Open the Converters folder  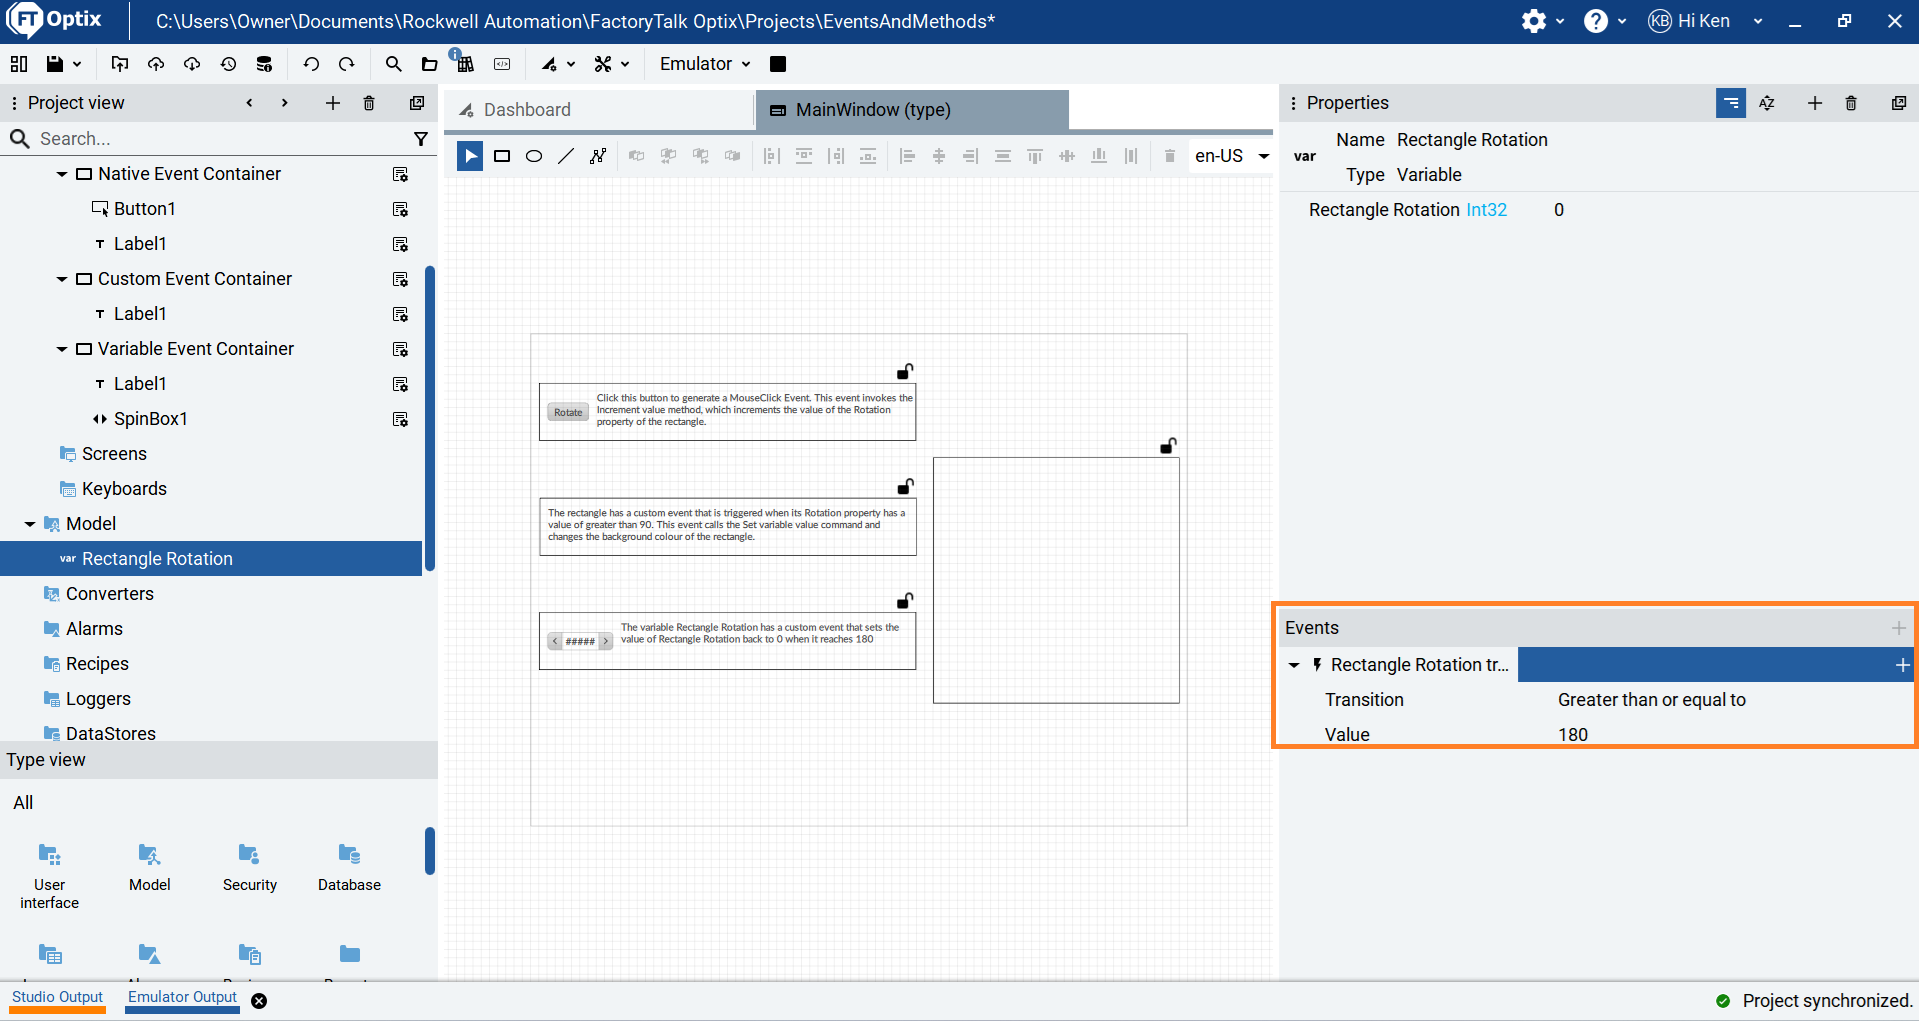pos(110,594)
